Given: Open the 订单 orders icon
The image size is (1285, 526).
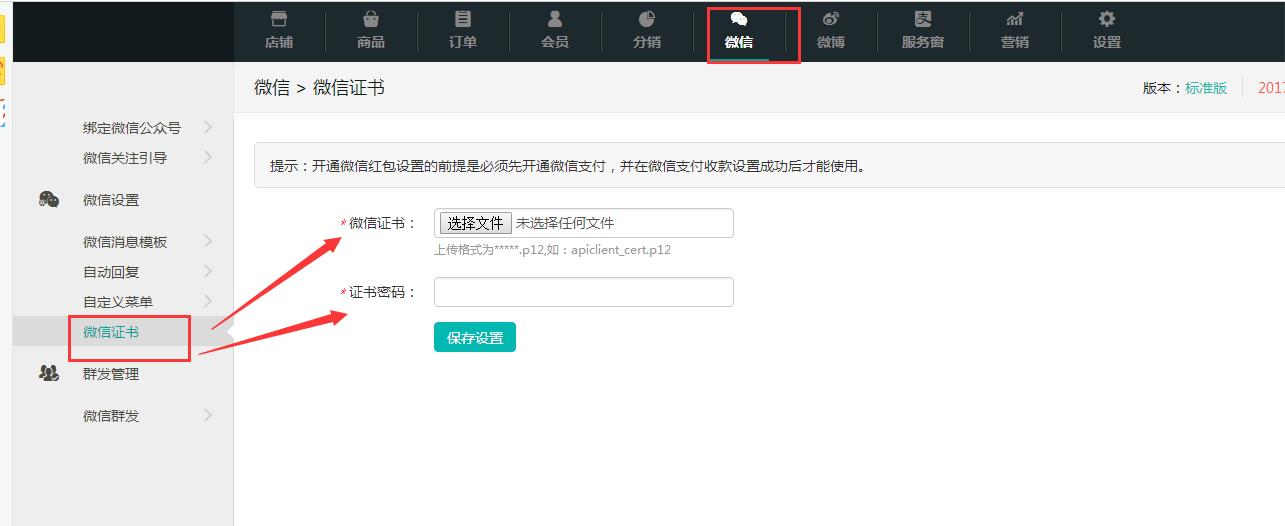Looking at the screenshot, I should click(463, 19).
